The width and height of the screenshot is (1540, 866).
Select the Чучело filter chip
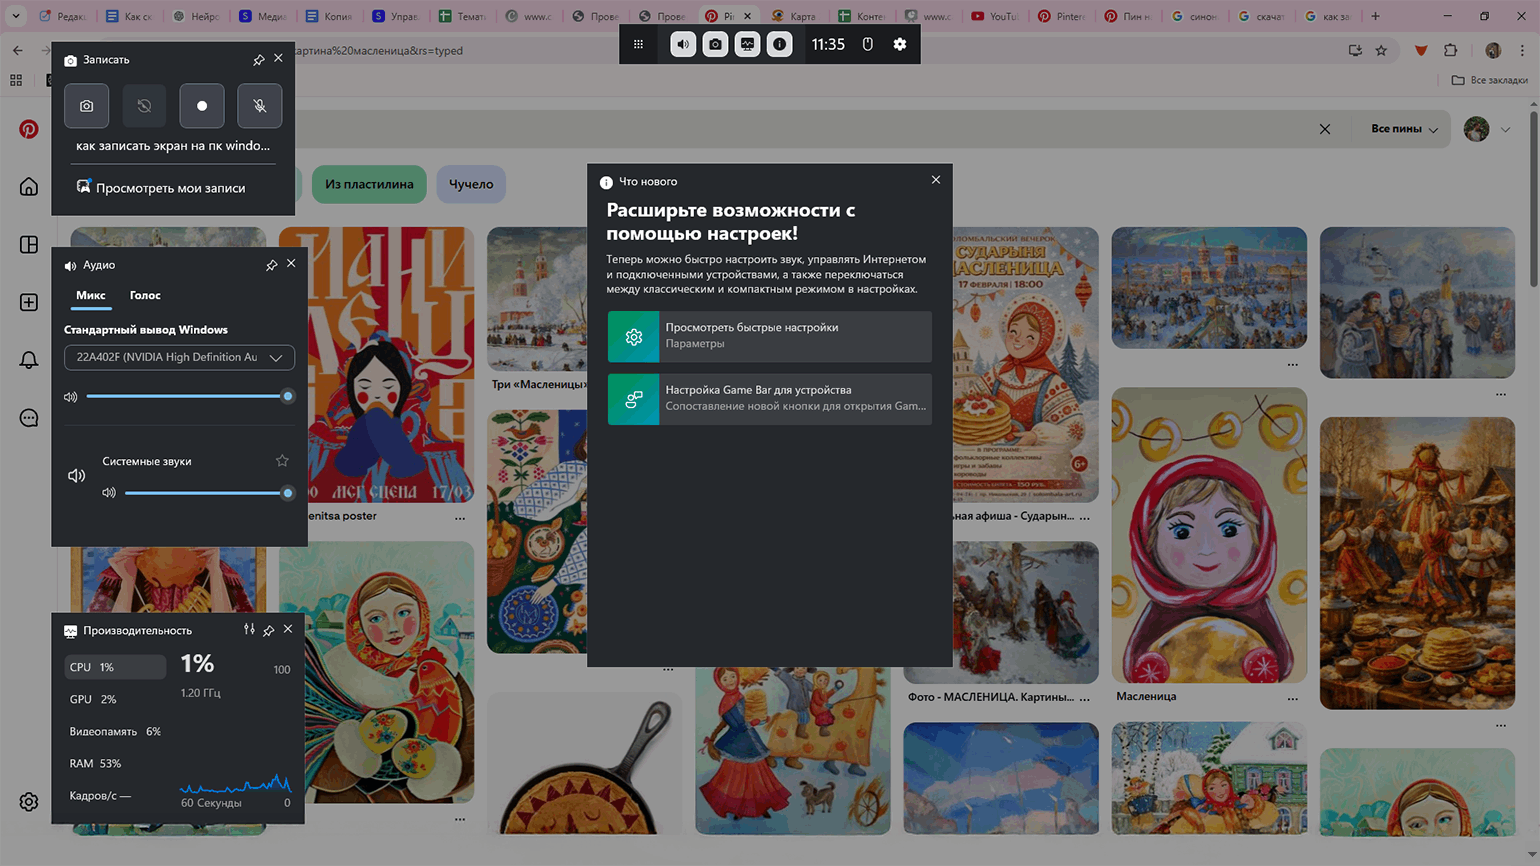click(471, 184)
